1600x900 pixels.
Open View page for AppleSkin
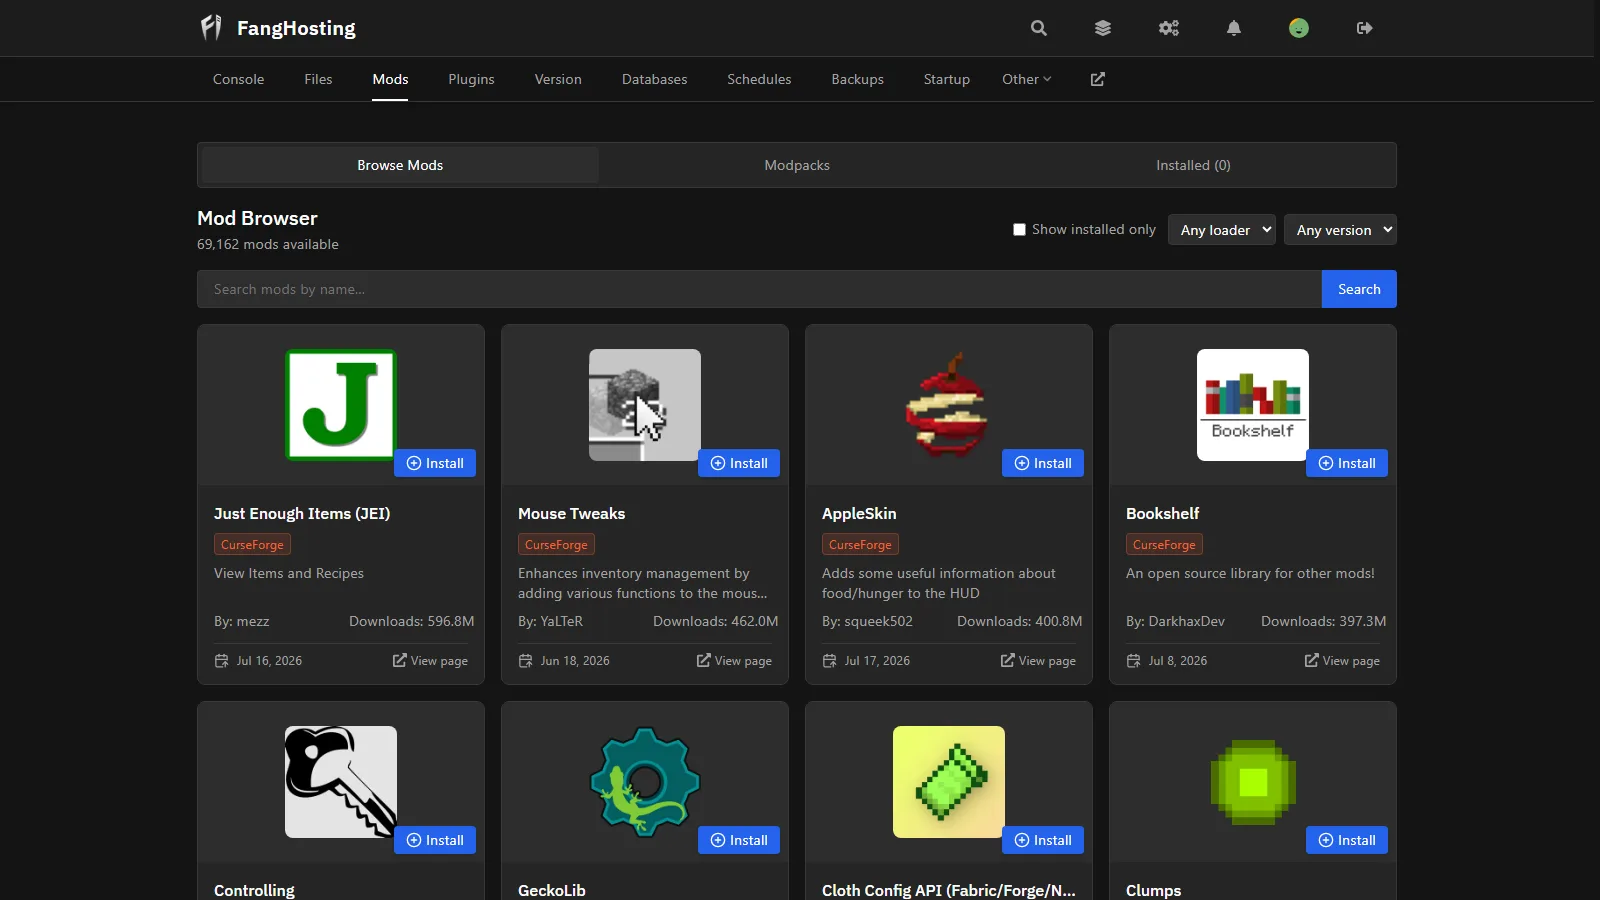[x=1038, y=661]
